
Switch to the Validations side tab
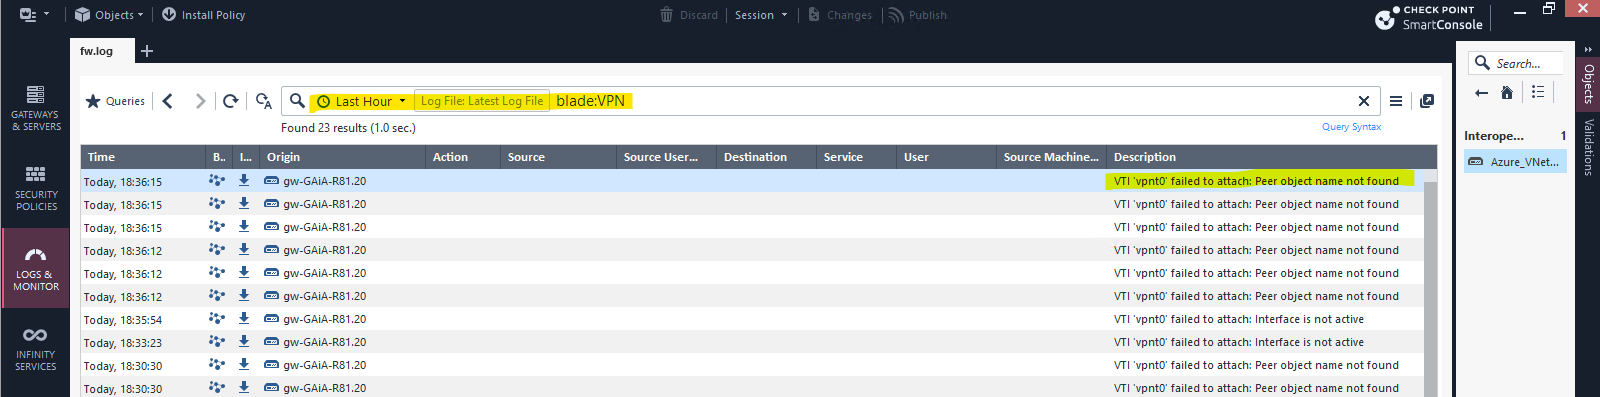click(x=1588, y=147)
